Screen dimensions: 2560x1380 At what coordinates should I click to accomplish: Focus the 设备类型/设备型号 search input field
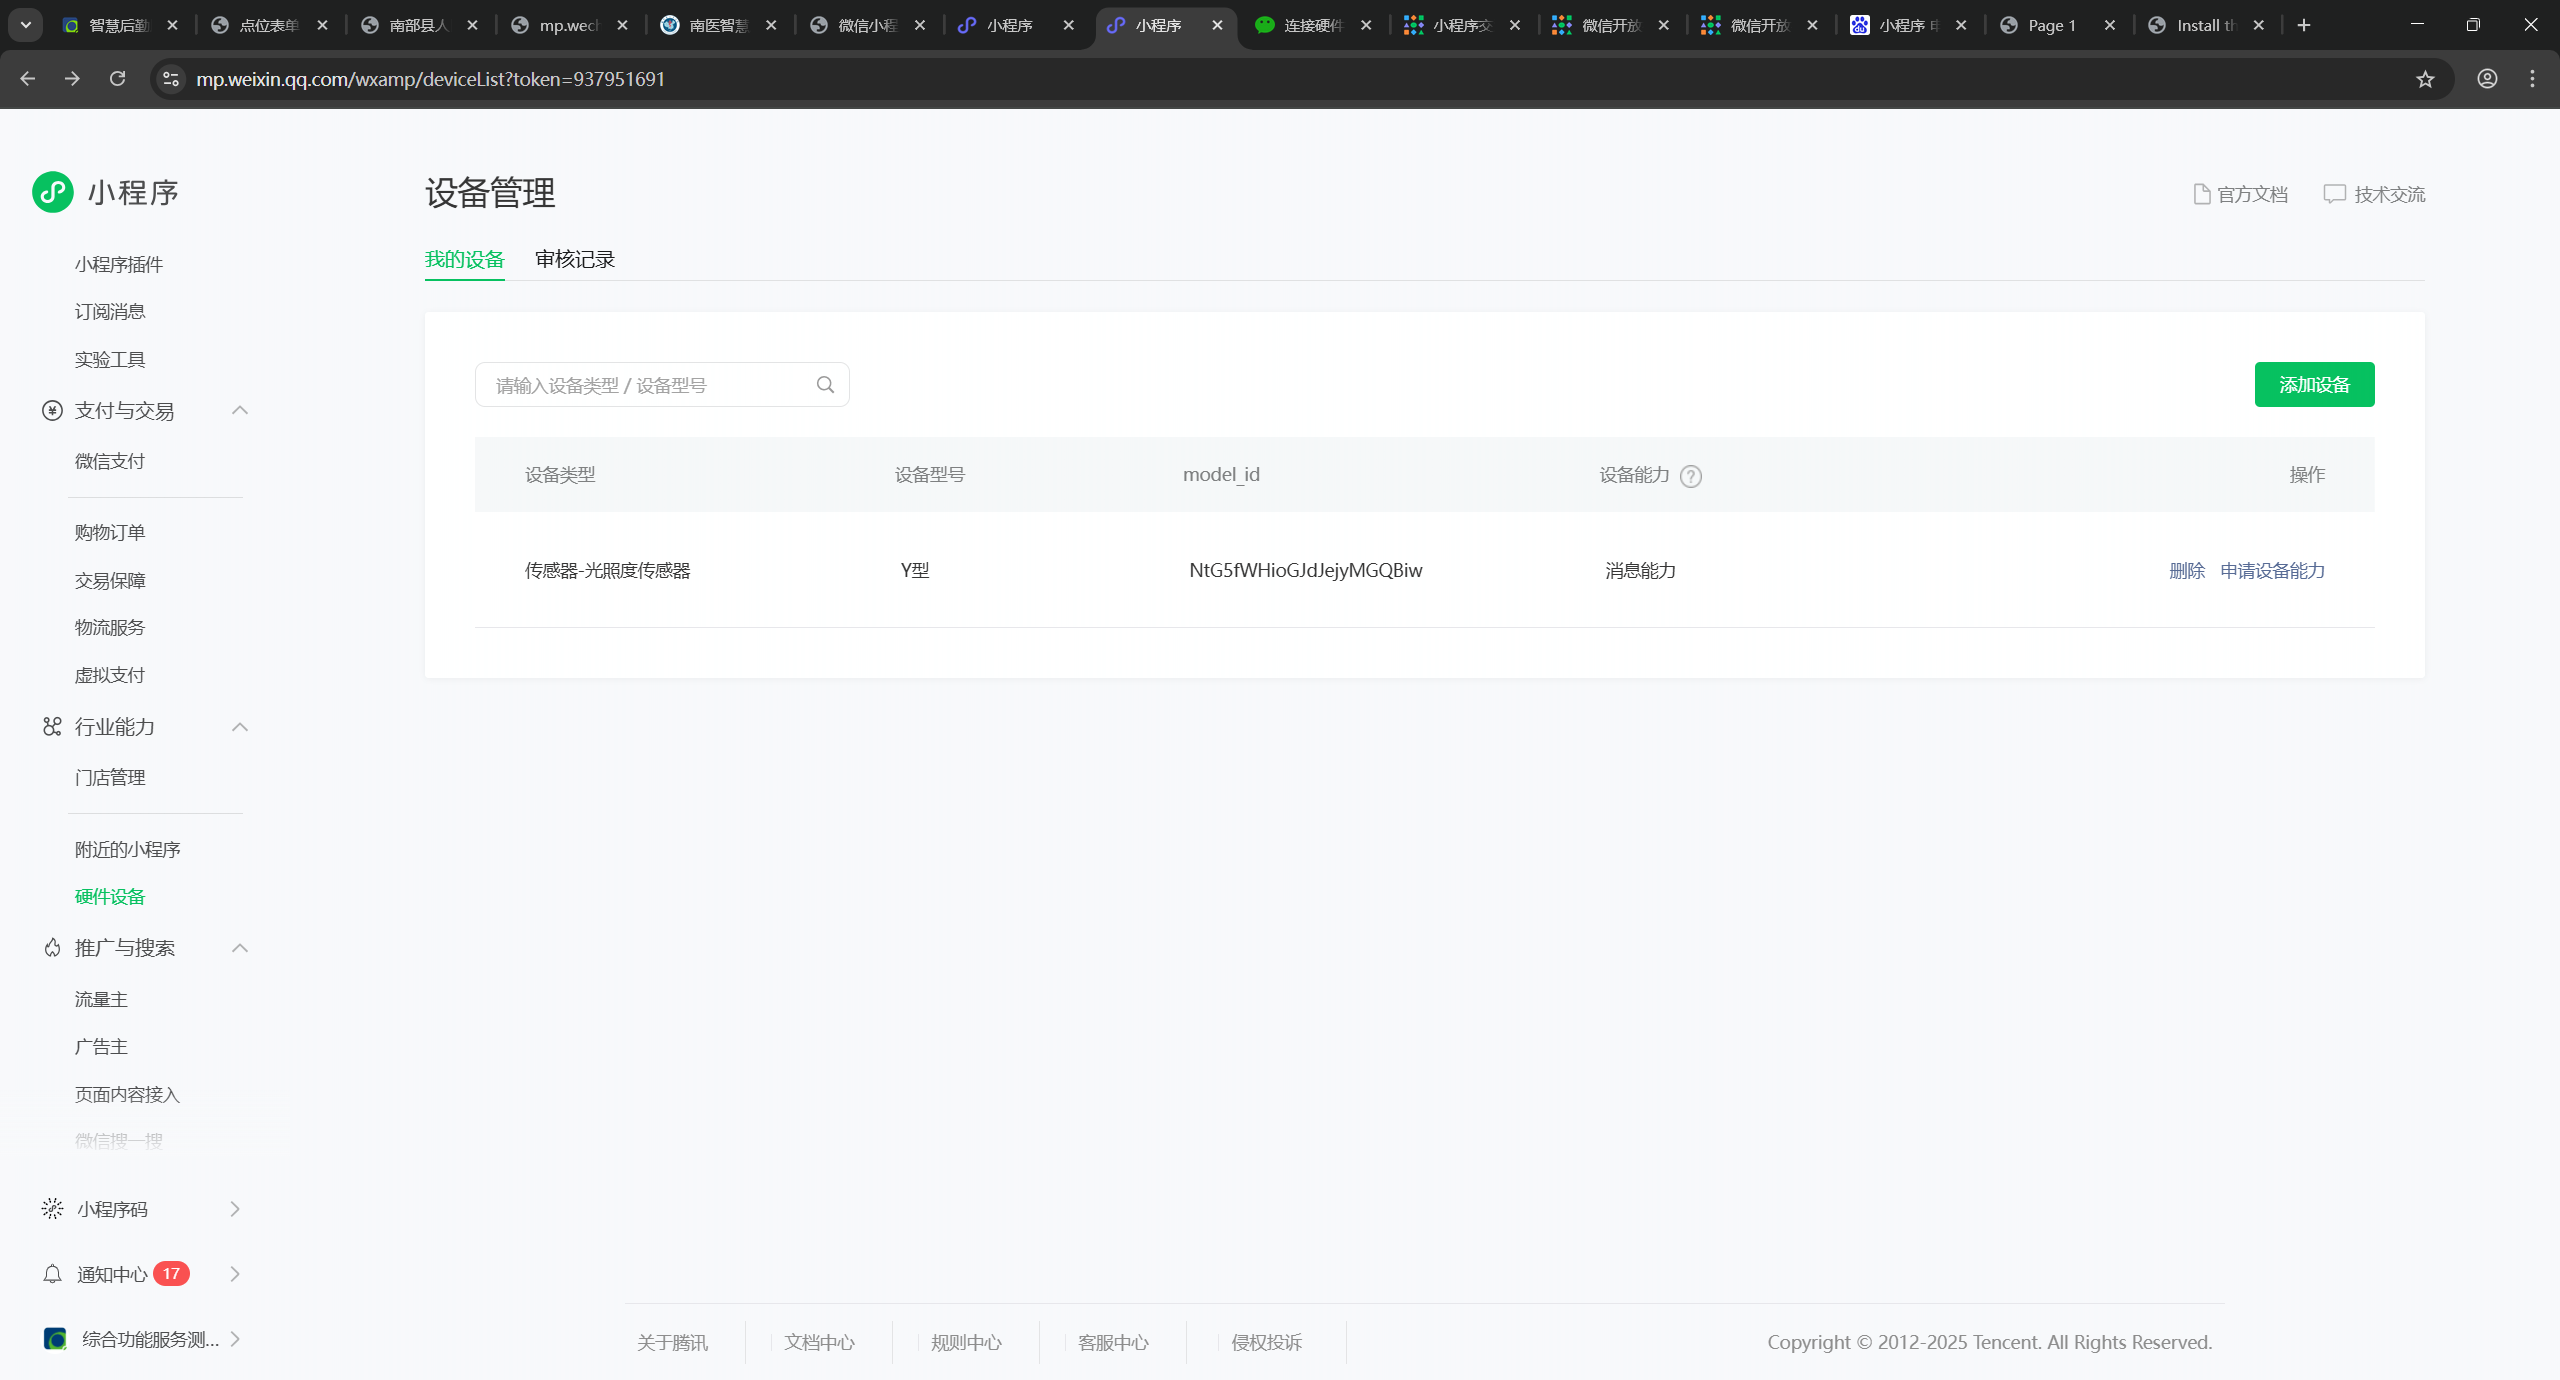tap(645, 385)
